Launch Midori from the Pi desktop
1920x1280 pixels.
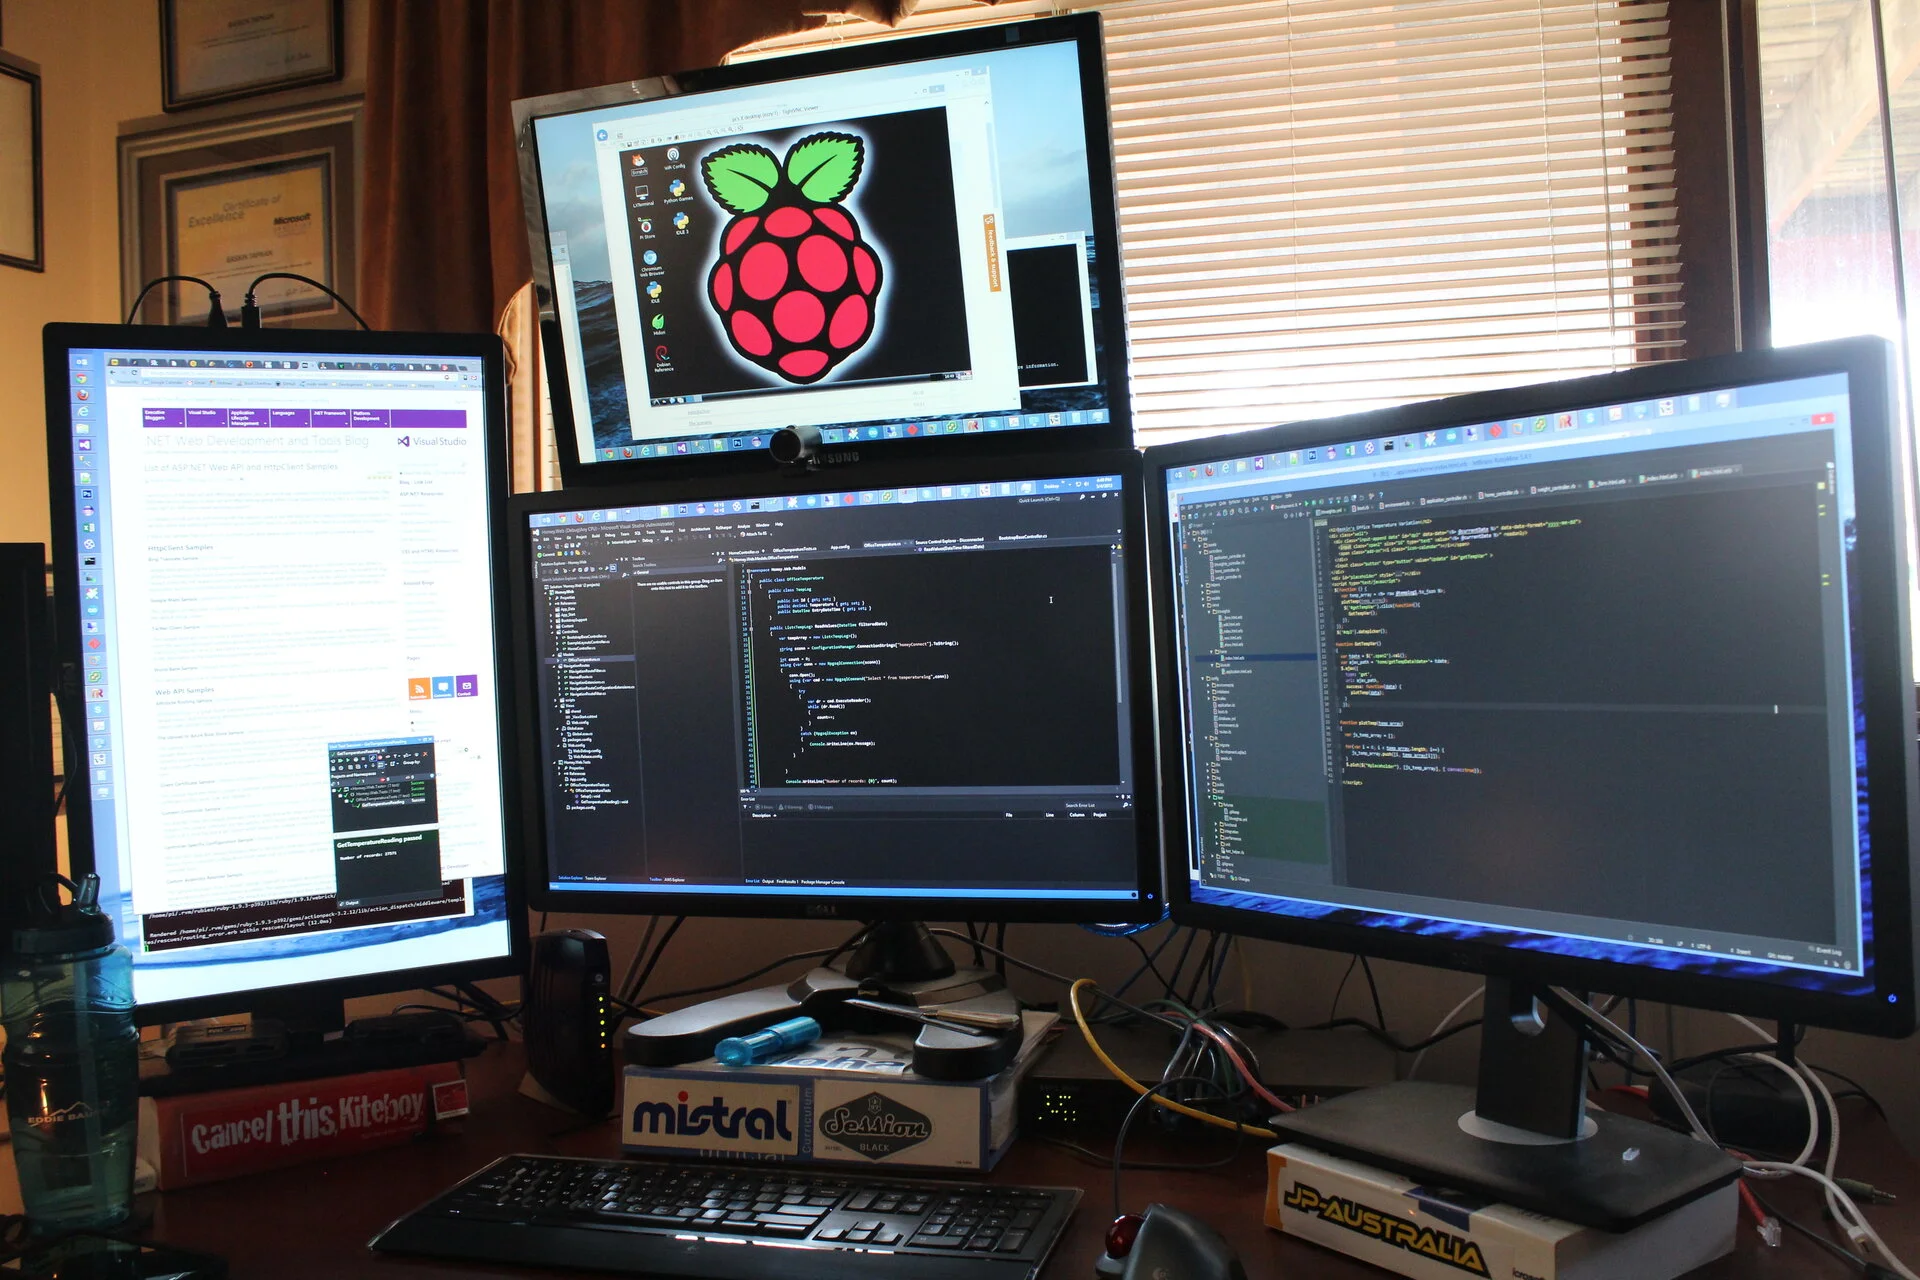coord(658,322)
